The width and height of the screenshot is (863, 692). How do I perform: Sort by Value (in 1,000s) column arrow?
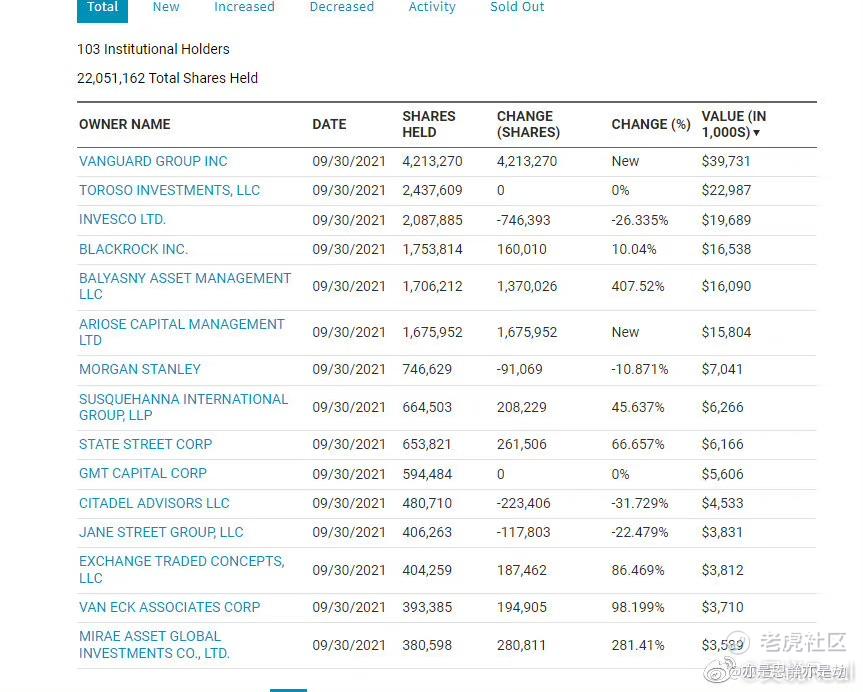[x=757, y=133]
